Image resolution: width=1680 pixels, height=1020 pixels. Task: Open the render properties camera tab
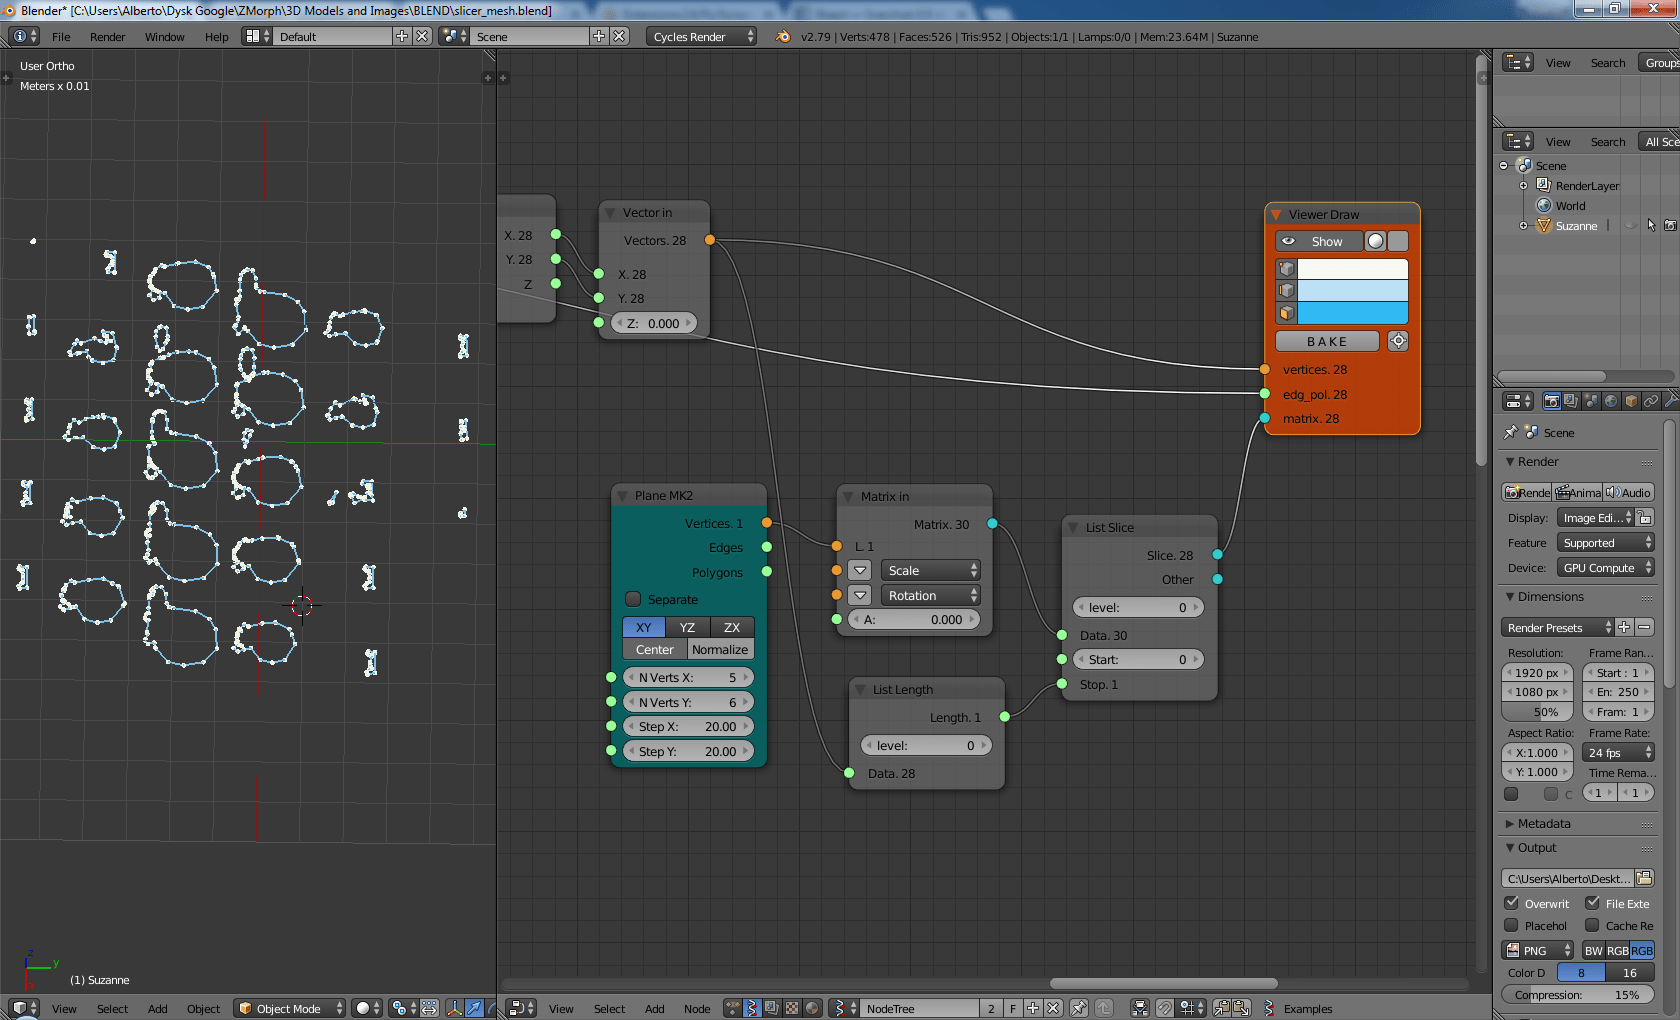(x=1551, y=401)
